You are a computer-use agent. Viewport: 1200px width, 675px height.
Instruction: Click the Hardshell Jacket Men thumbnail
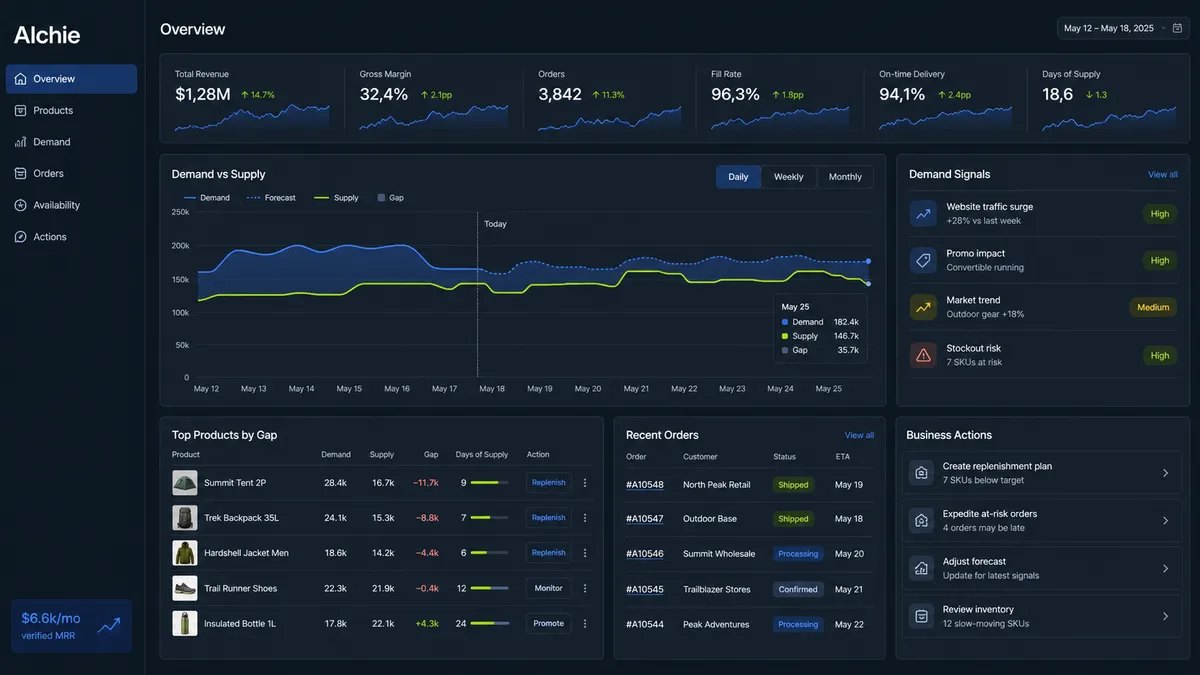tap(185, 553)
